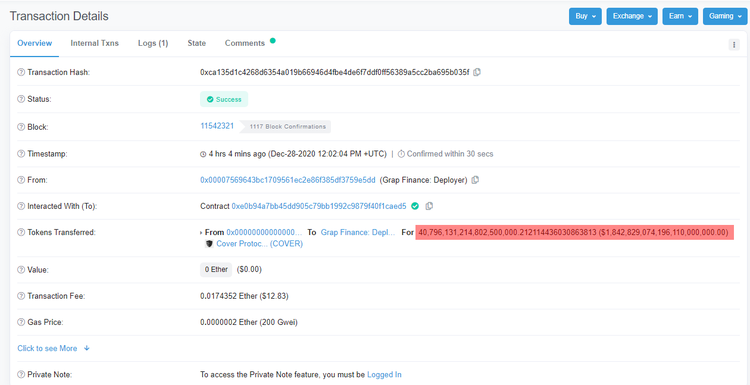Click the green verified contract checkmark
750x385 pixels.
tap(415, 206)
